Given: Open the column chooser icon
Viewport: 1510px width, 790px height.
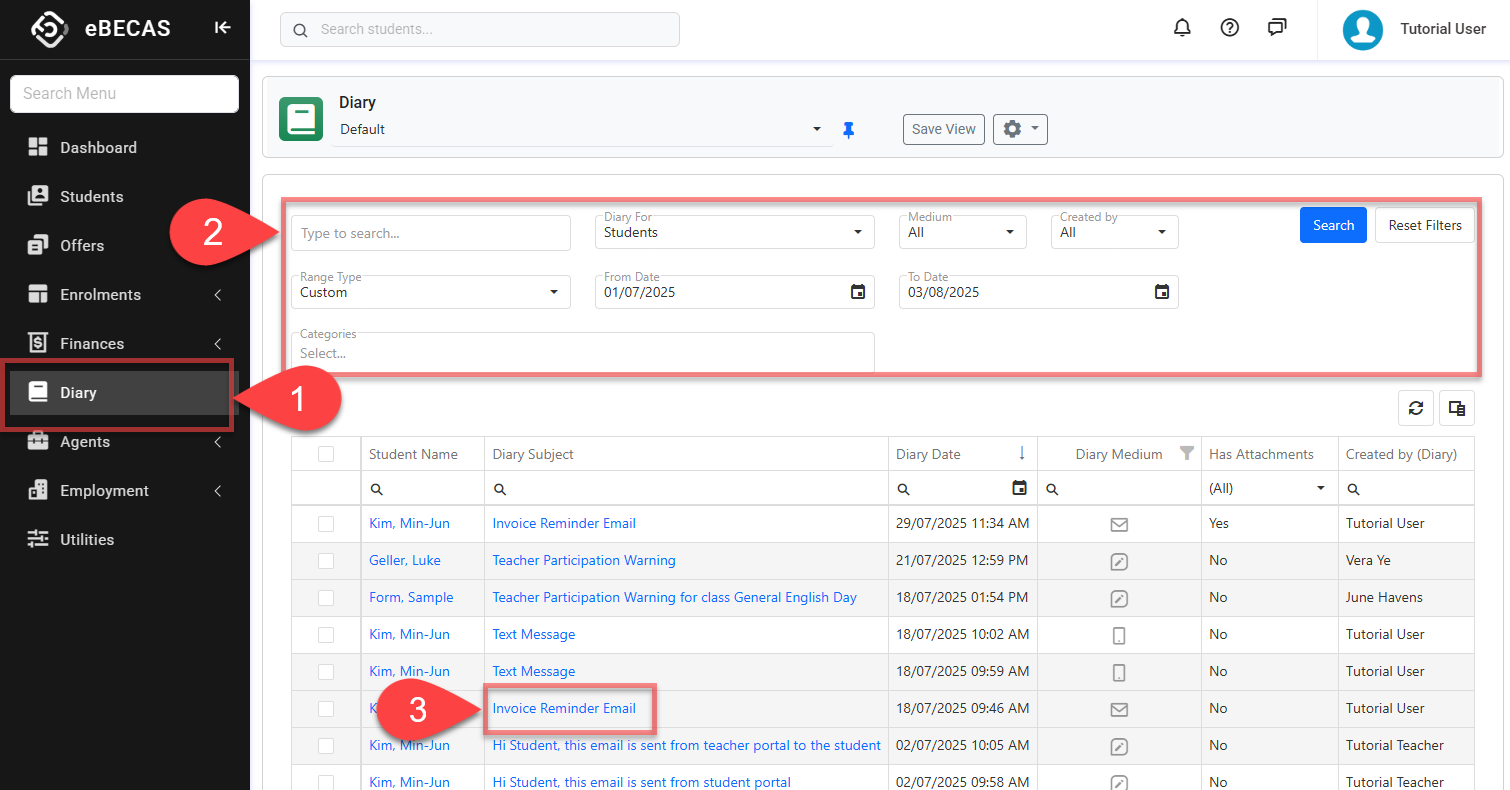Looking at the screenshot, I should point(1457,408).
